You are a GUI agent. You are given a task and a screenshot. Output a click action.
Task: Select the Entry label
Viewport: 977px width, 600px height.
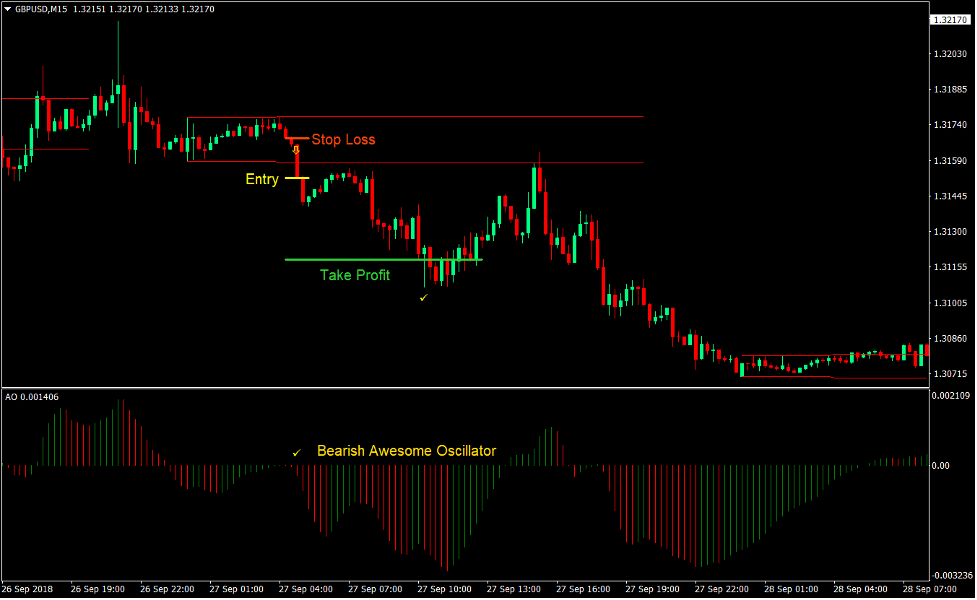(x=260, y=179)
